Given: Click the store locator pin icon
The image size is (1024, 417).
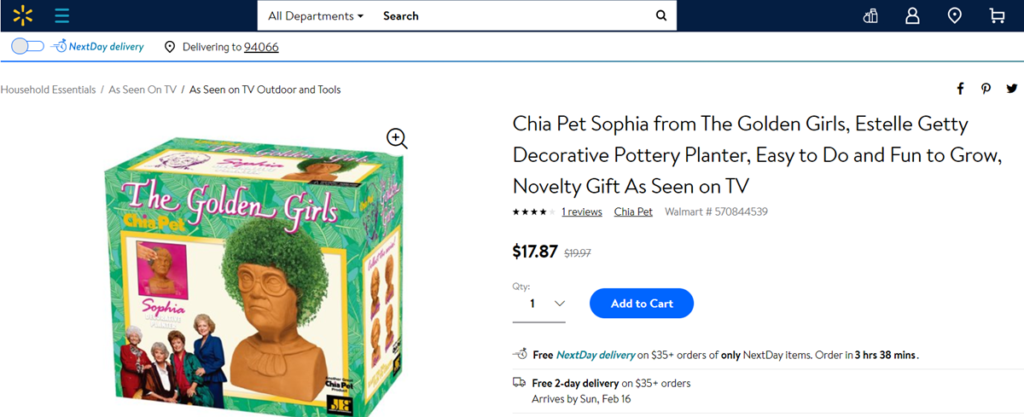Looking at the screenshot, I should 954,16.
